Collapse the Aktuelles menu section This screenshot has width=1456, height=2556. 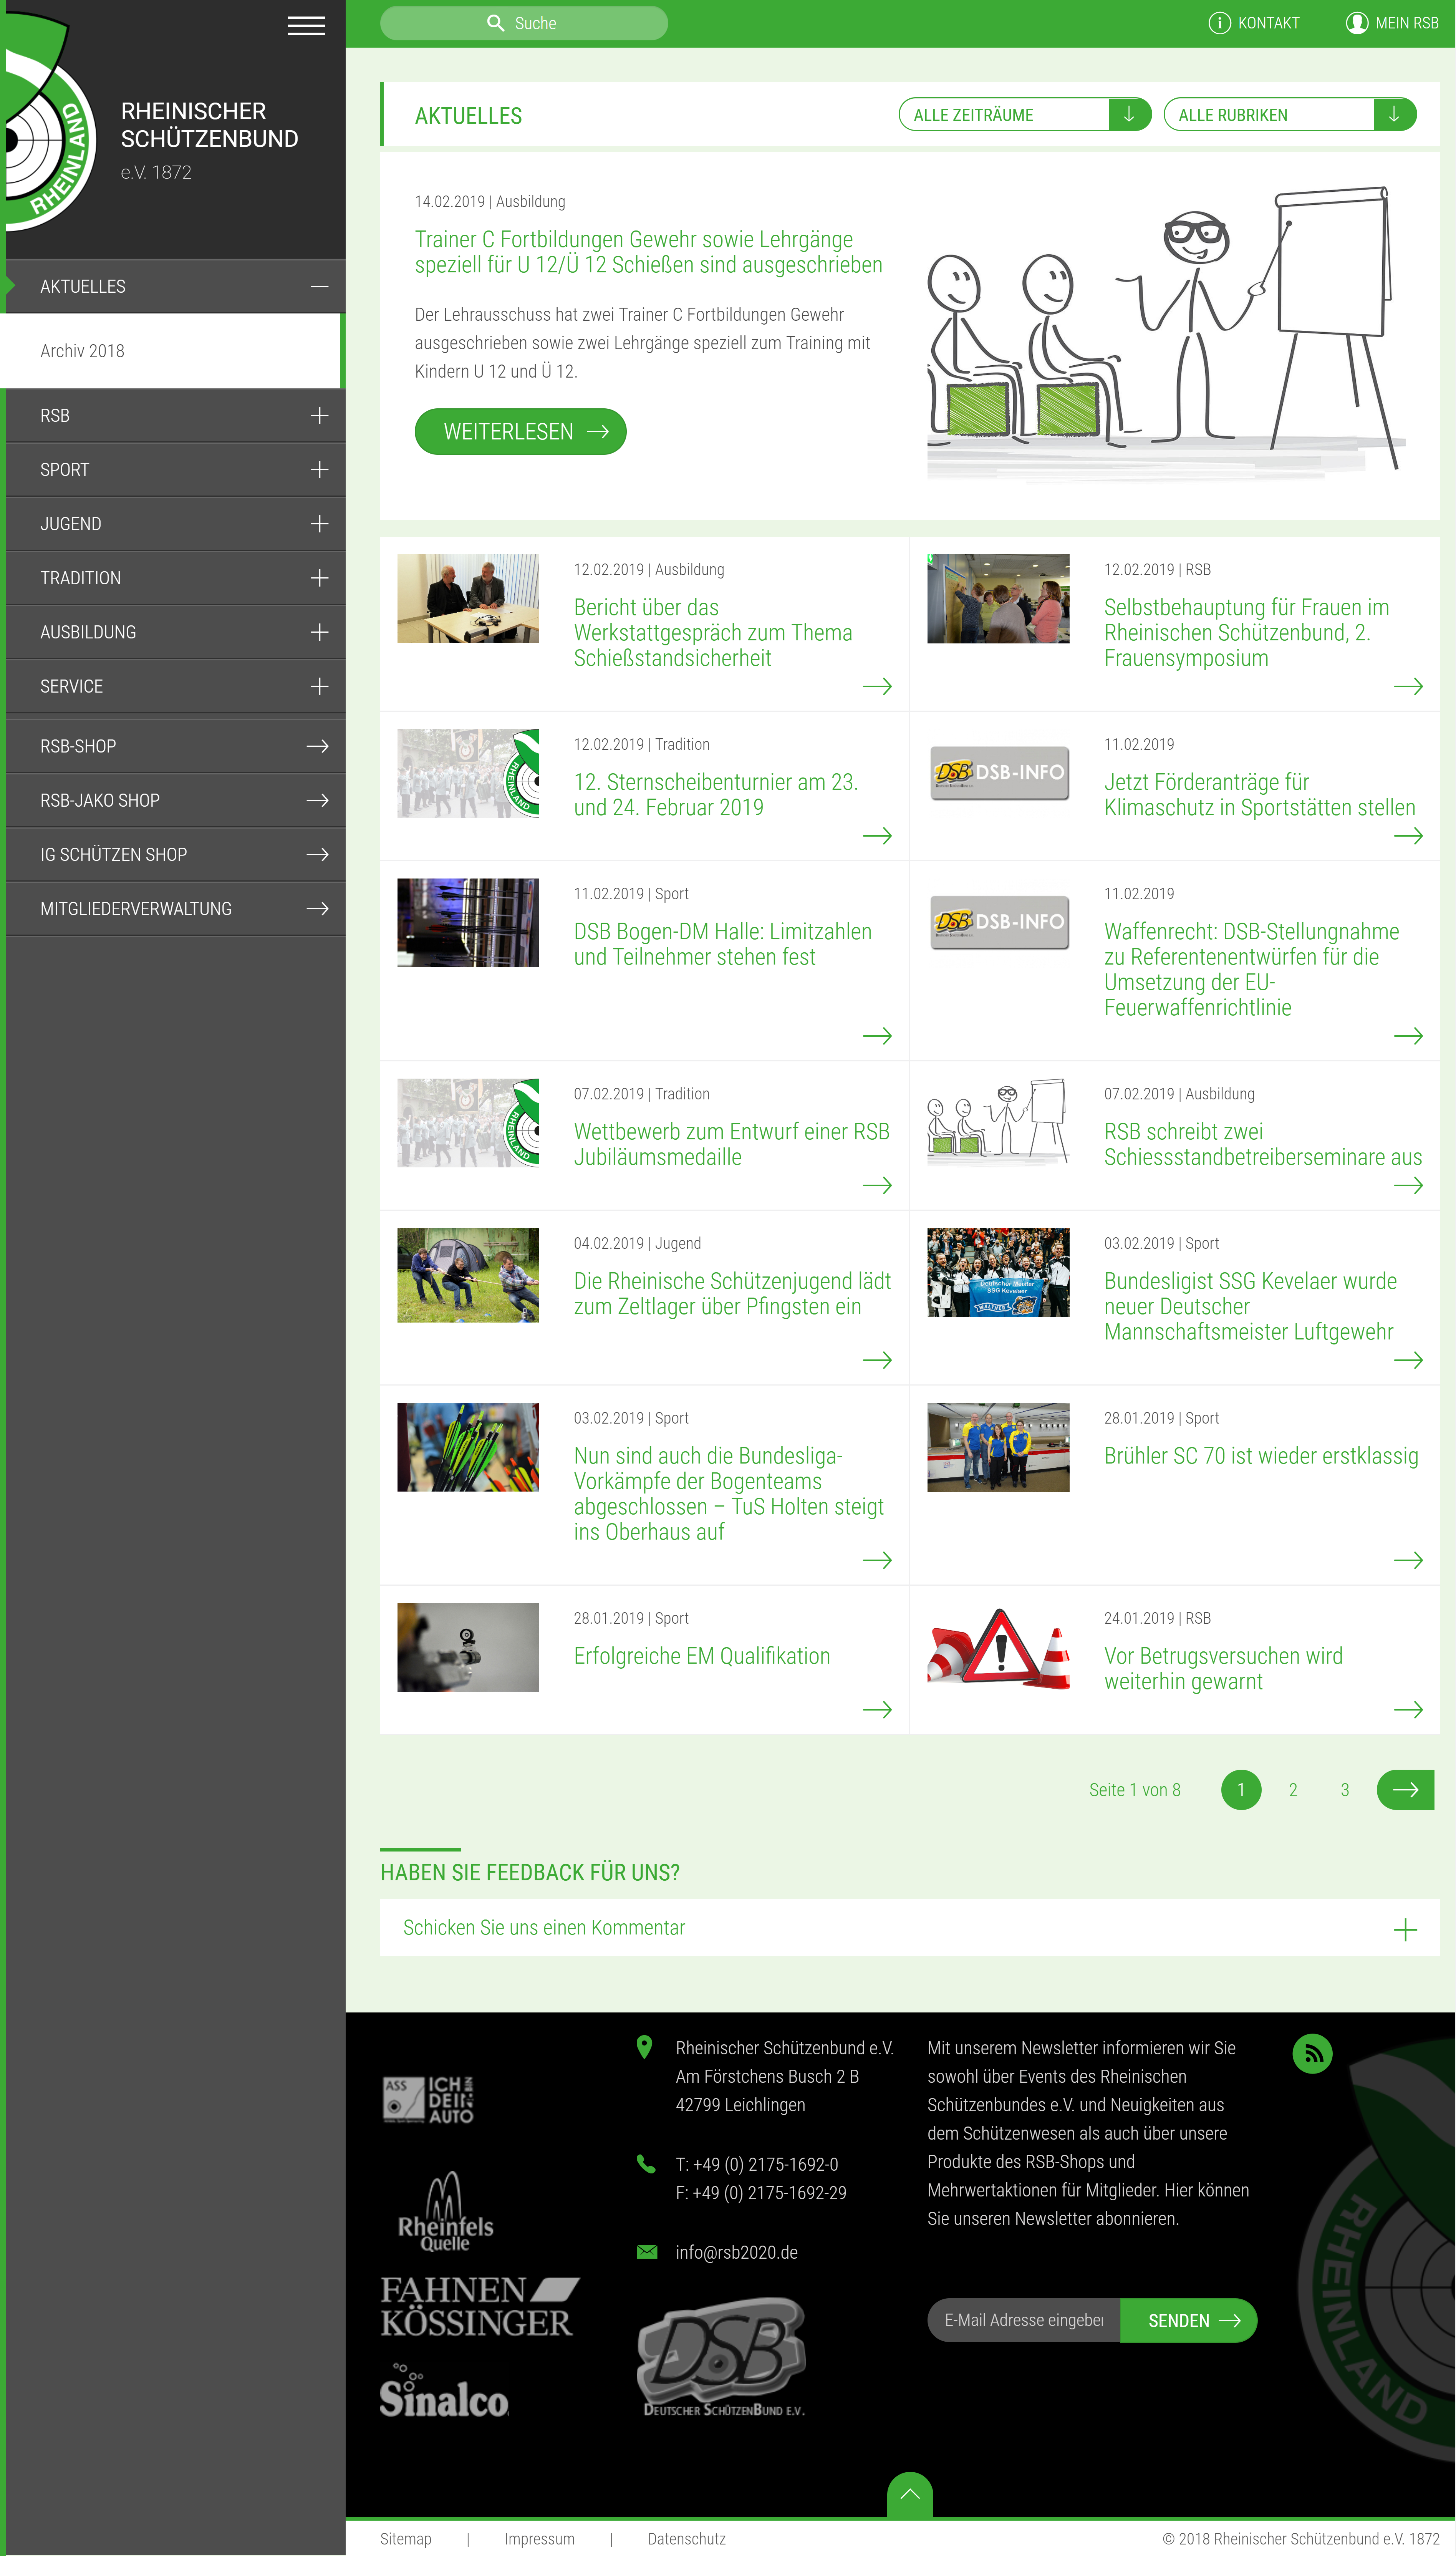319,287
